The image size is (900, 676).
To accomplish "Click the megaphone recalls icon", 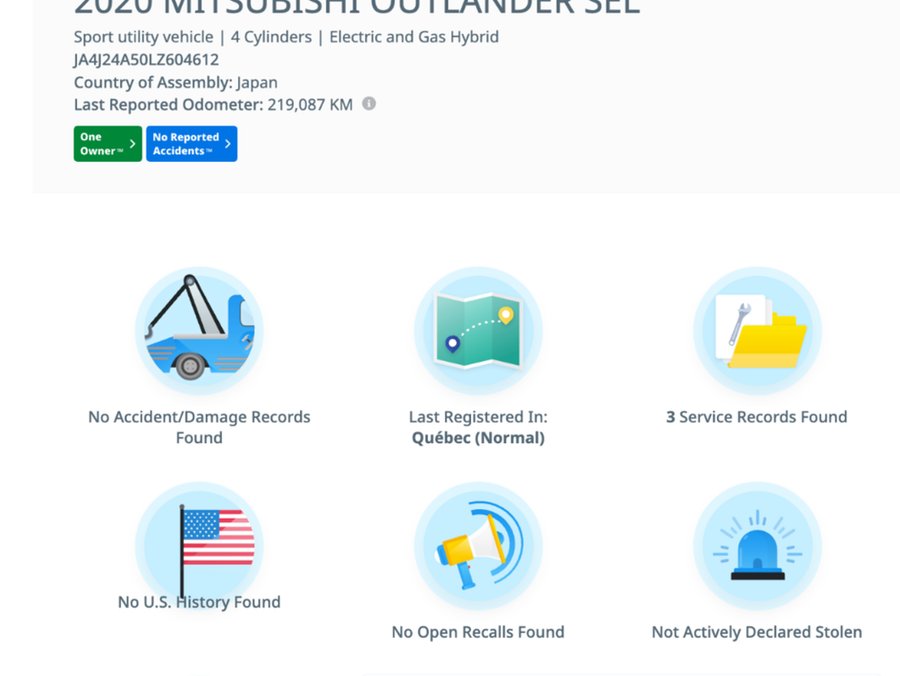I will 478,546.
